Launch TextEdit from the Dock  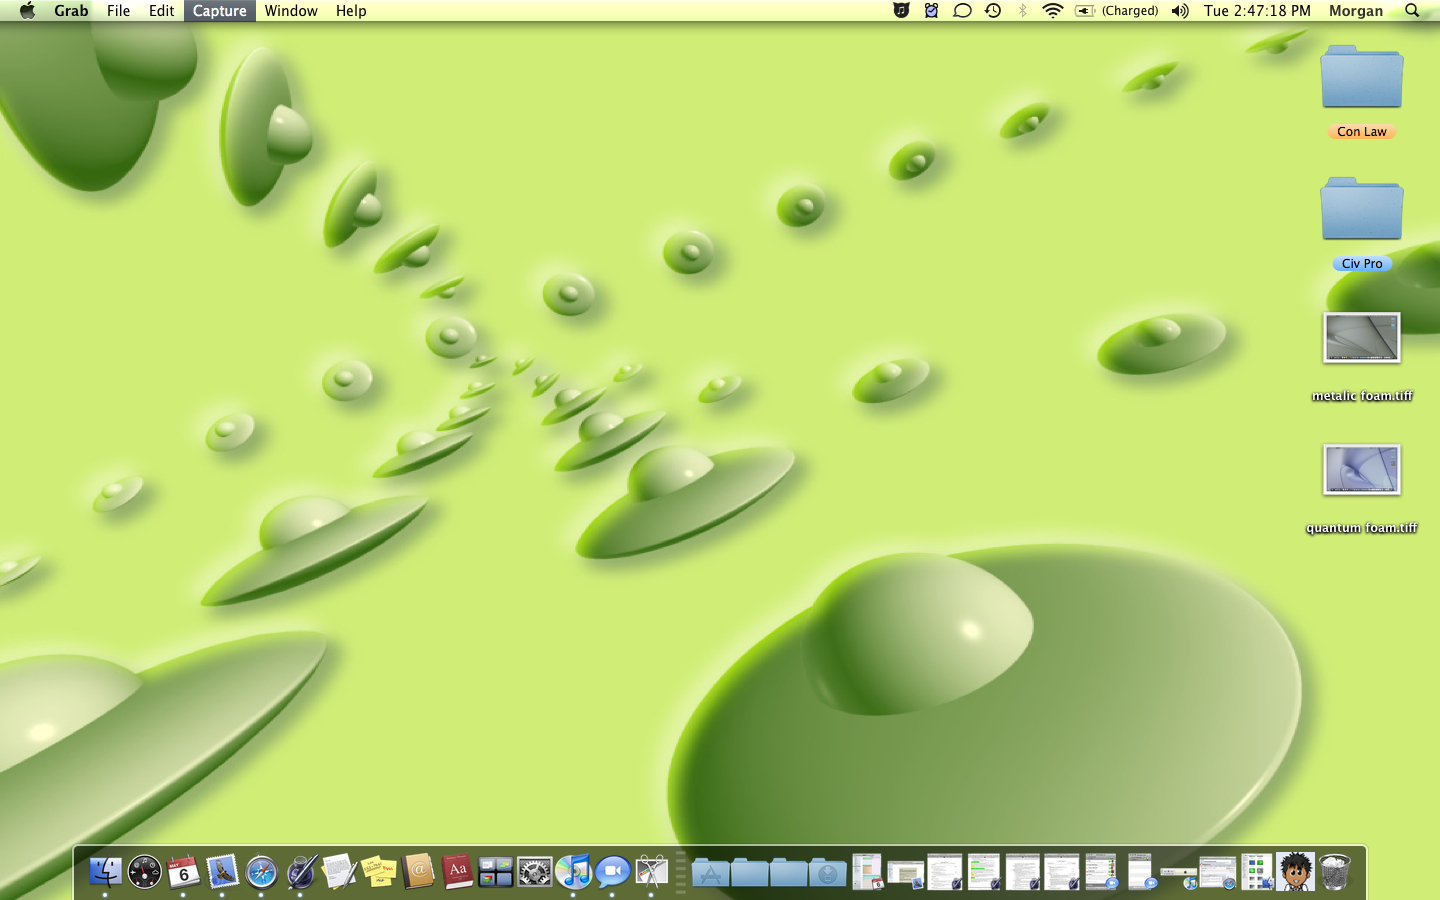(x=339, y=872)
